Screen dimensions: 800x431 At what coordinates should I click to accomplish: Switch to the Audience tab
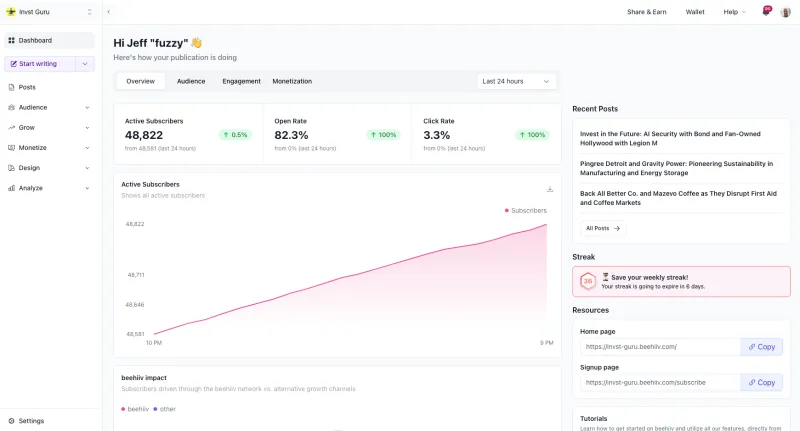pyautogui.click(x=191, y=81)
